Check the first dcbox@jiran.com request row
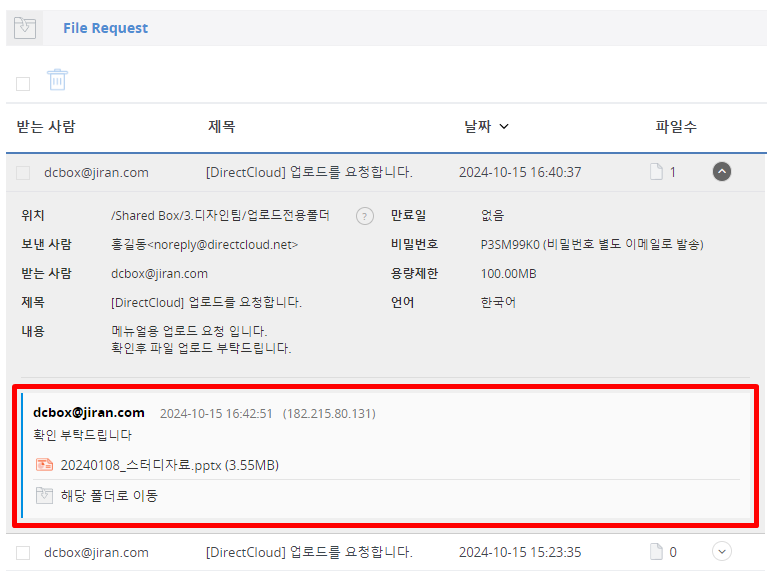Image resolution: width=767 pixels, height=573 pixels. tap(23, 173)
